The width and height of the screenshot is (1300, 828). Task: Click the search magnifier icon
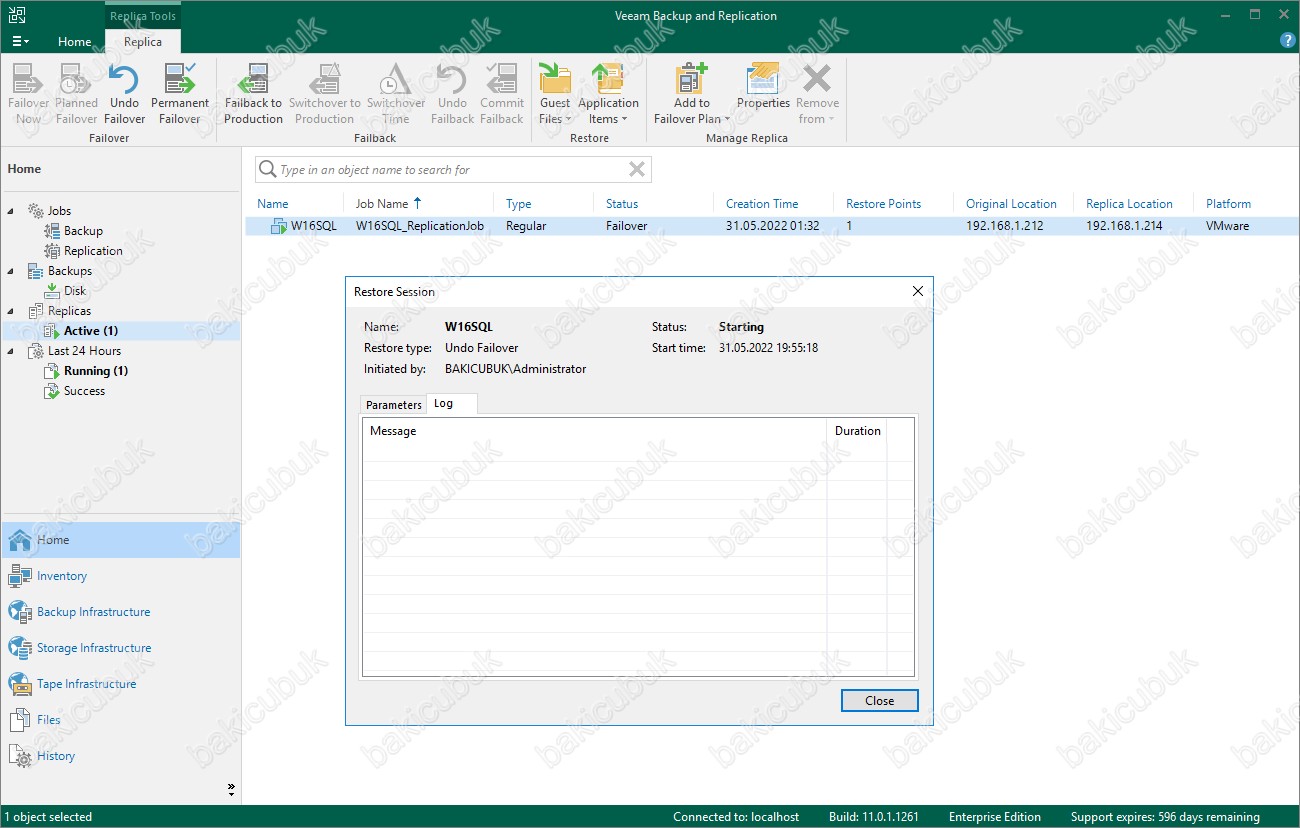[x=267, y=169]
